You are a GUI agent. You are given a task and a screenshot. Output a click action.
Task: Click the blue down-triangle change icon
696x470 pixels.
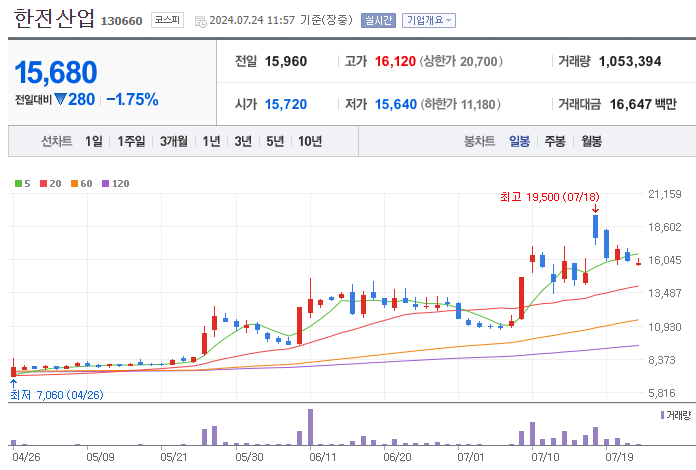click(60, 99)
